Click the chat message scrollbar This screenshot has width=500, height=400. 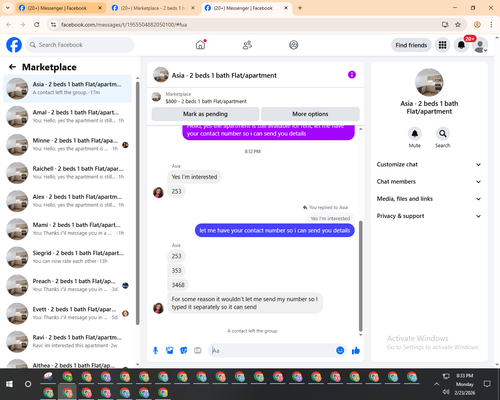point(360,276)
